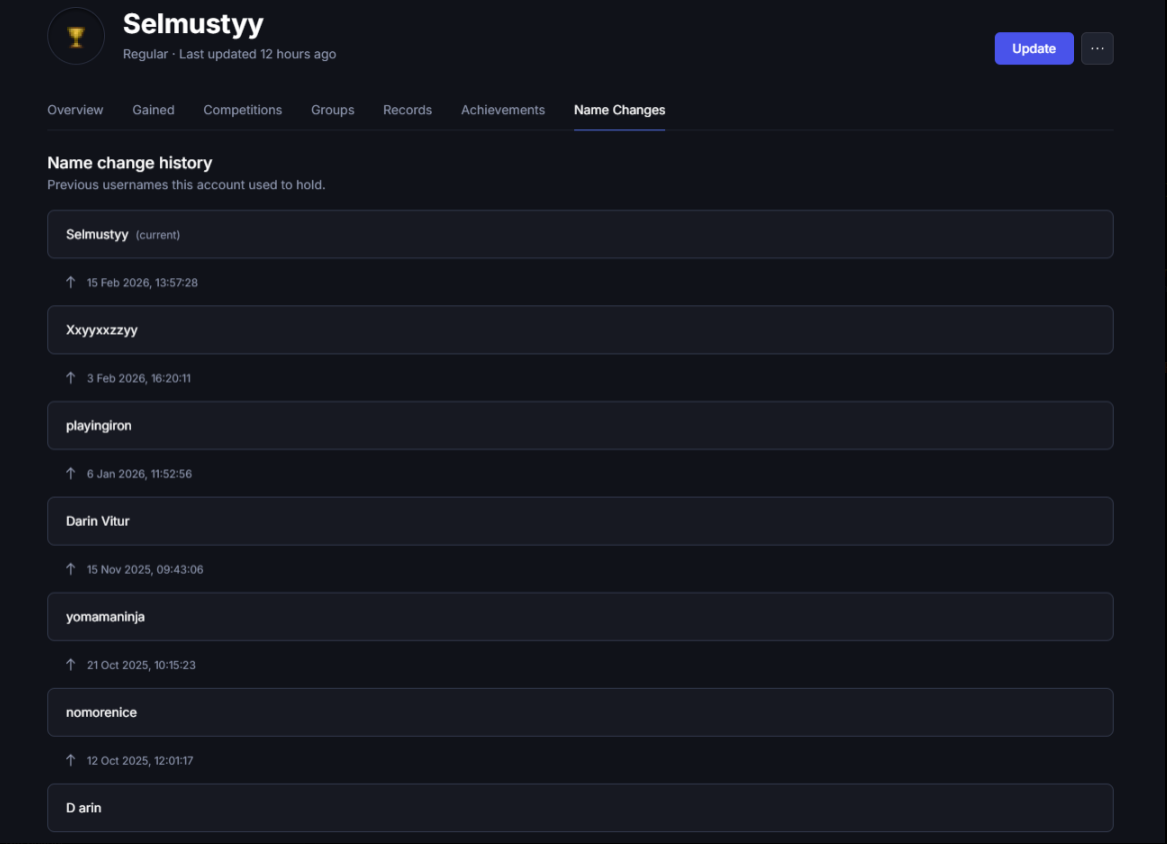The height and width of the screenshot is (844, 1167).
Task: Click the gold trophy profile icon
Action: 76,36
